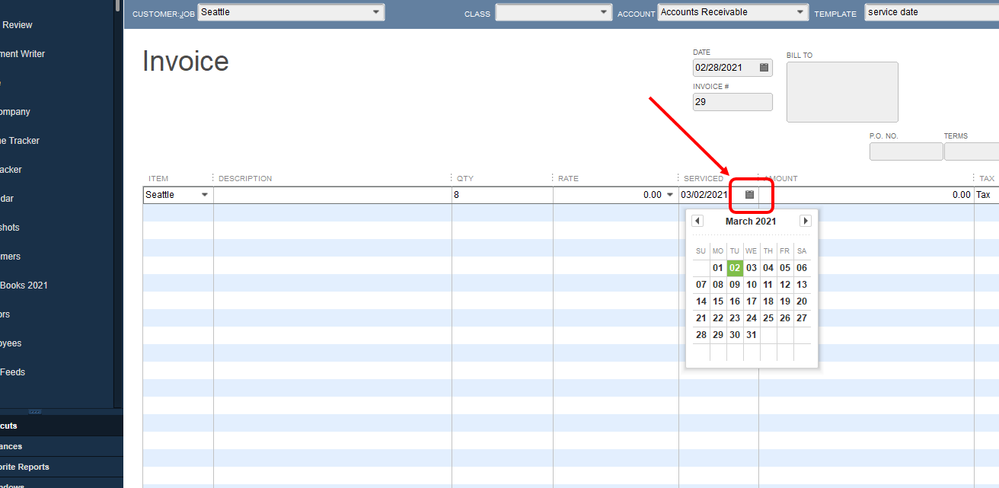
Task: Expand the Item dropdown arrow for Seattle
Action: [x=205, y=195]
